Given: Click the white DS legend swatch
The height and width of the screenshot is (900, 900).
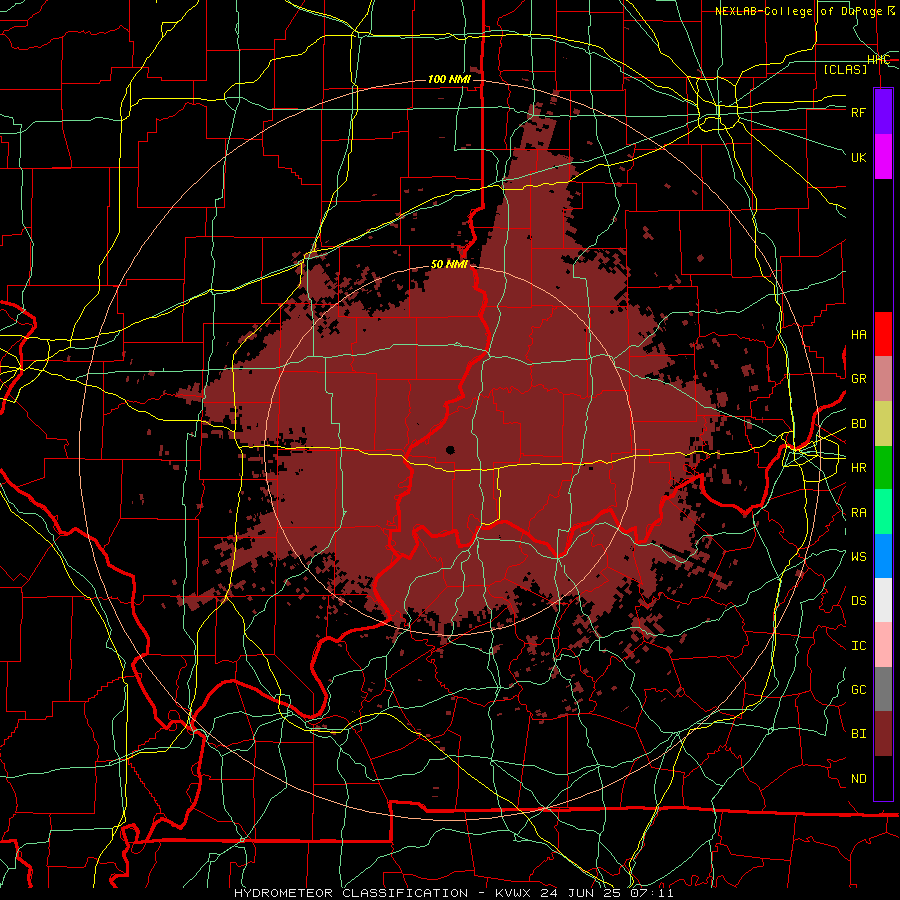Looking at the screenshot, I should click(x=883, y=600).
